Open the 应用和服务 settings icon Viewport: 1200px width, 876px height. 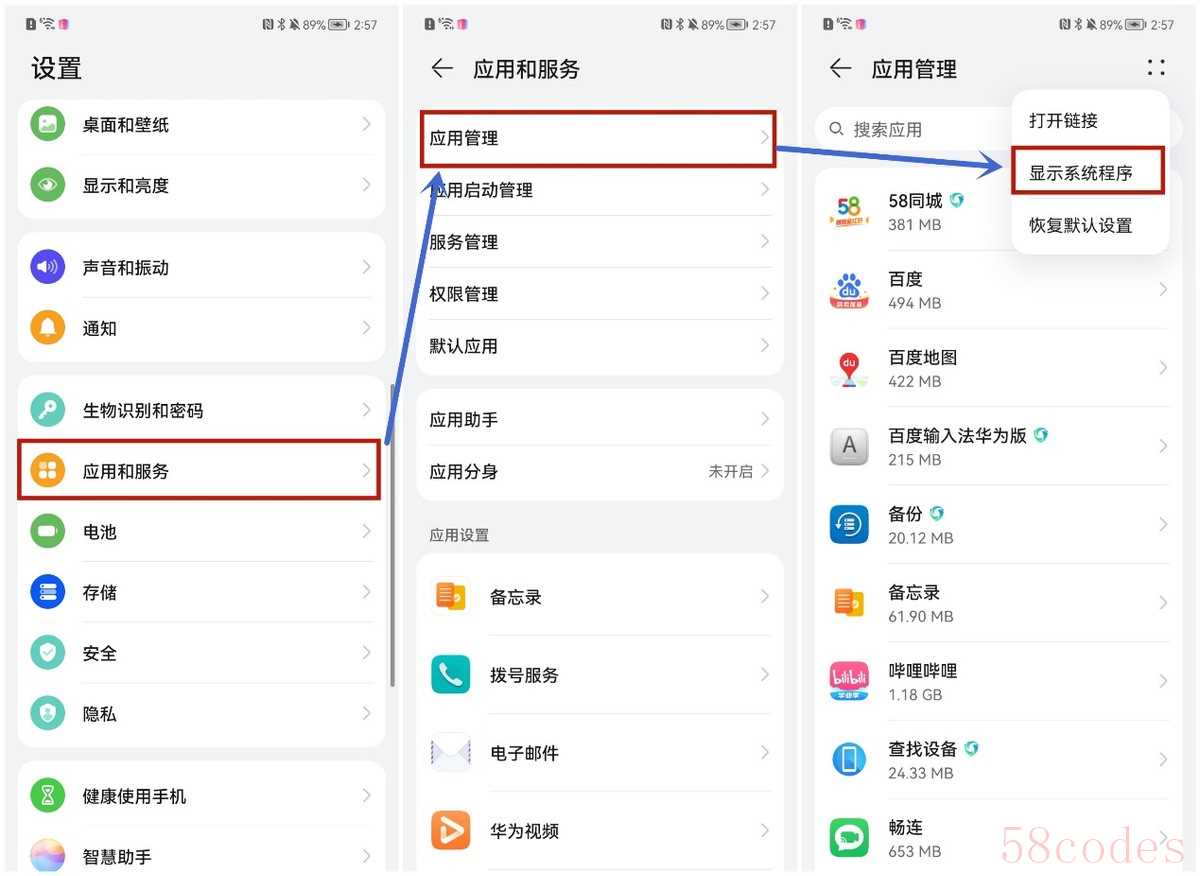click(x=47, y=471)
